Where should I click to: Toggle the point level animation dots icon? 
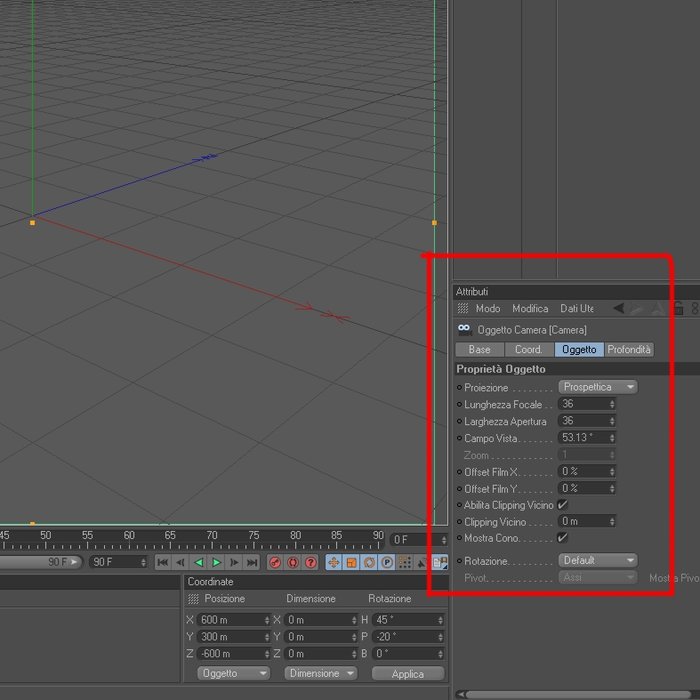click(405, 562)
